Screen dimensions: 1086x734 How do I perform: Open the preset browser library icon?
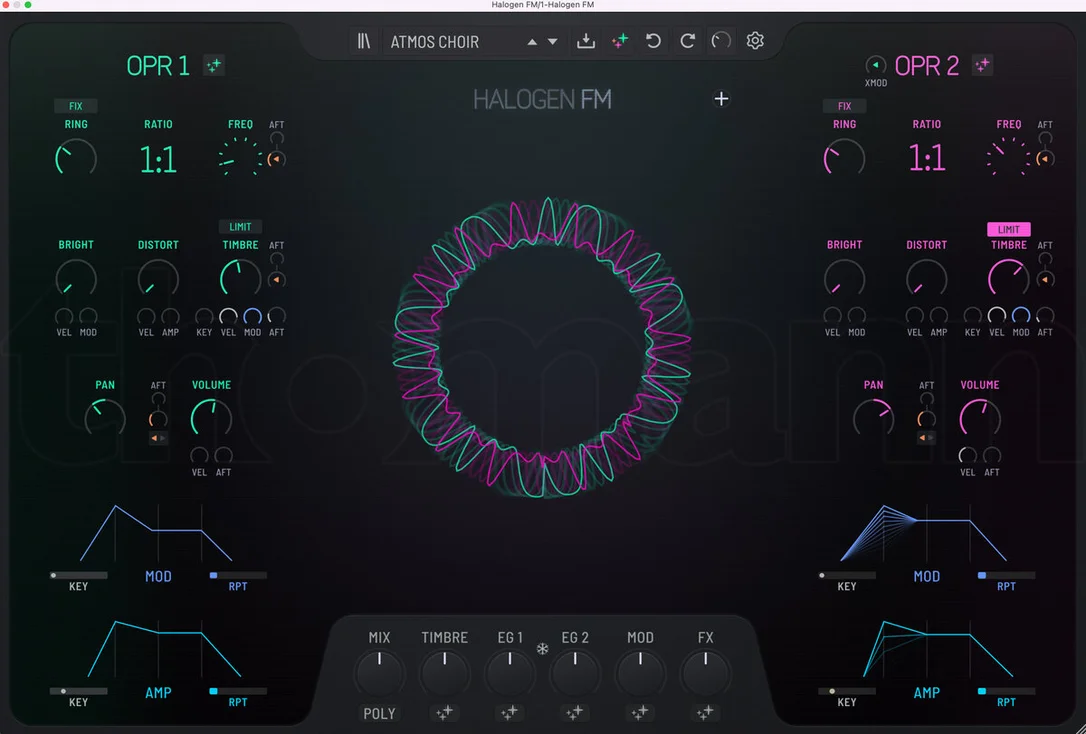tap(364, 41)
